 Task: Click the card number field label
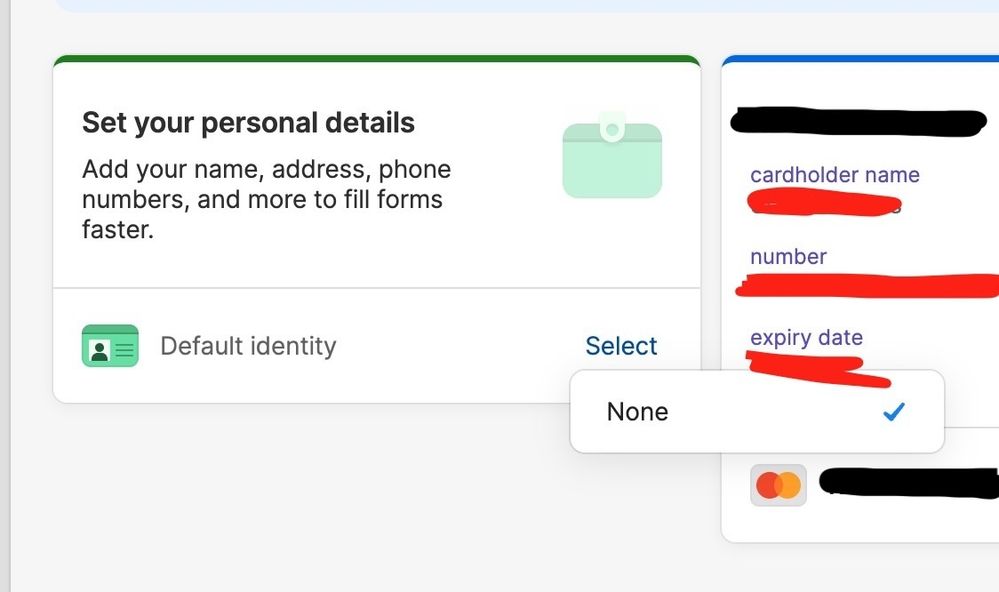coord(788,257)
